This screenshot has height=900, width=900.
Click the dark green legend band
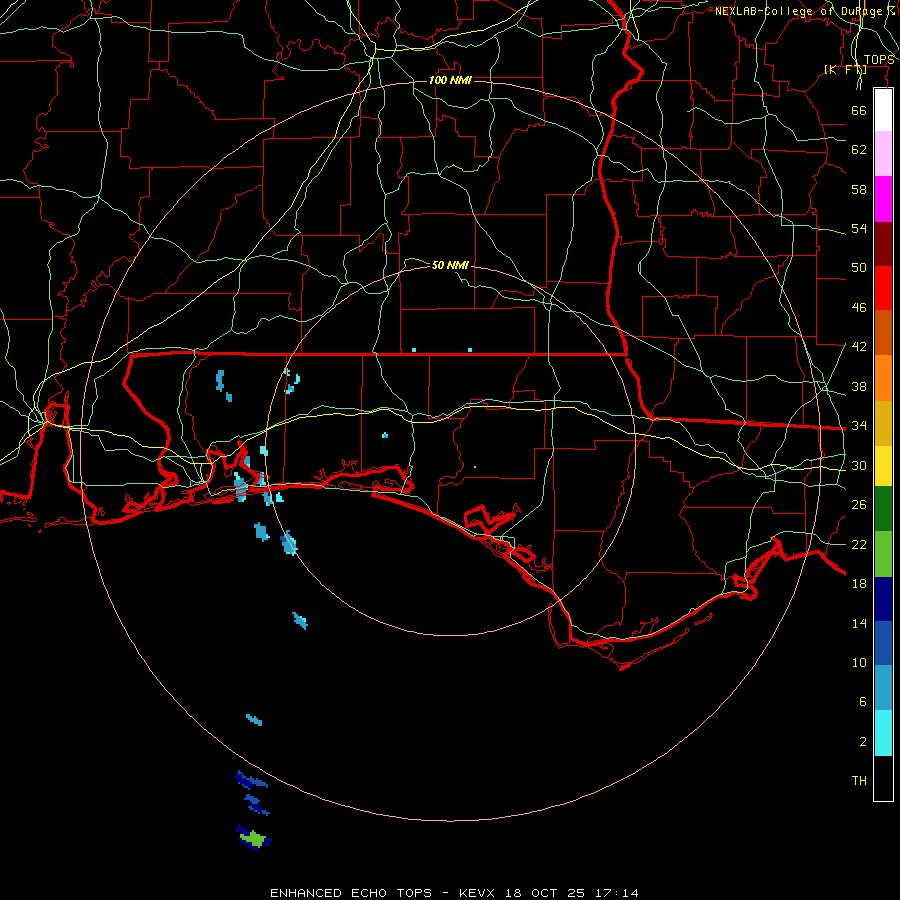pyautogui.click(x=883, y=509)
